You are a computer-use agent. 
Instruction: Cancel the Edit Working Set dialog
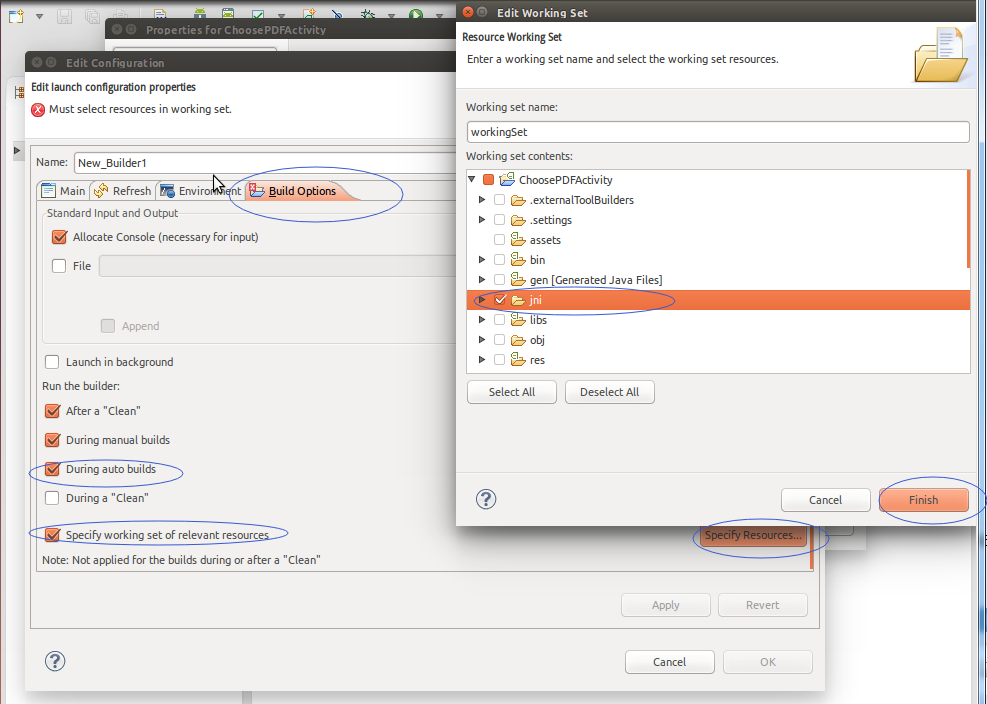[x=825, y=500]
